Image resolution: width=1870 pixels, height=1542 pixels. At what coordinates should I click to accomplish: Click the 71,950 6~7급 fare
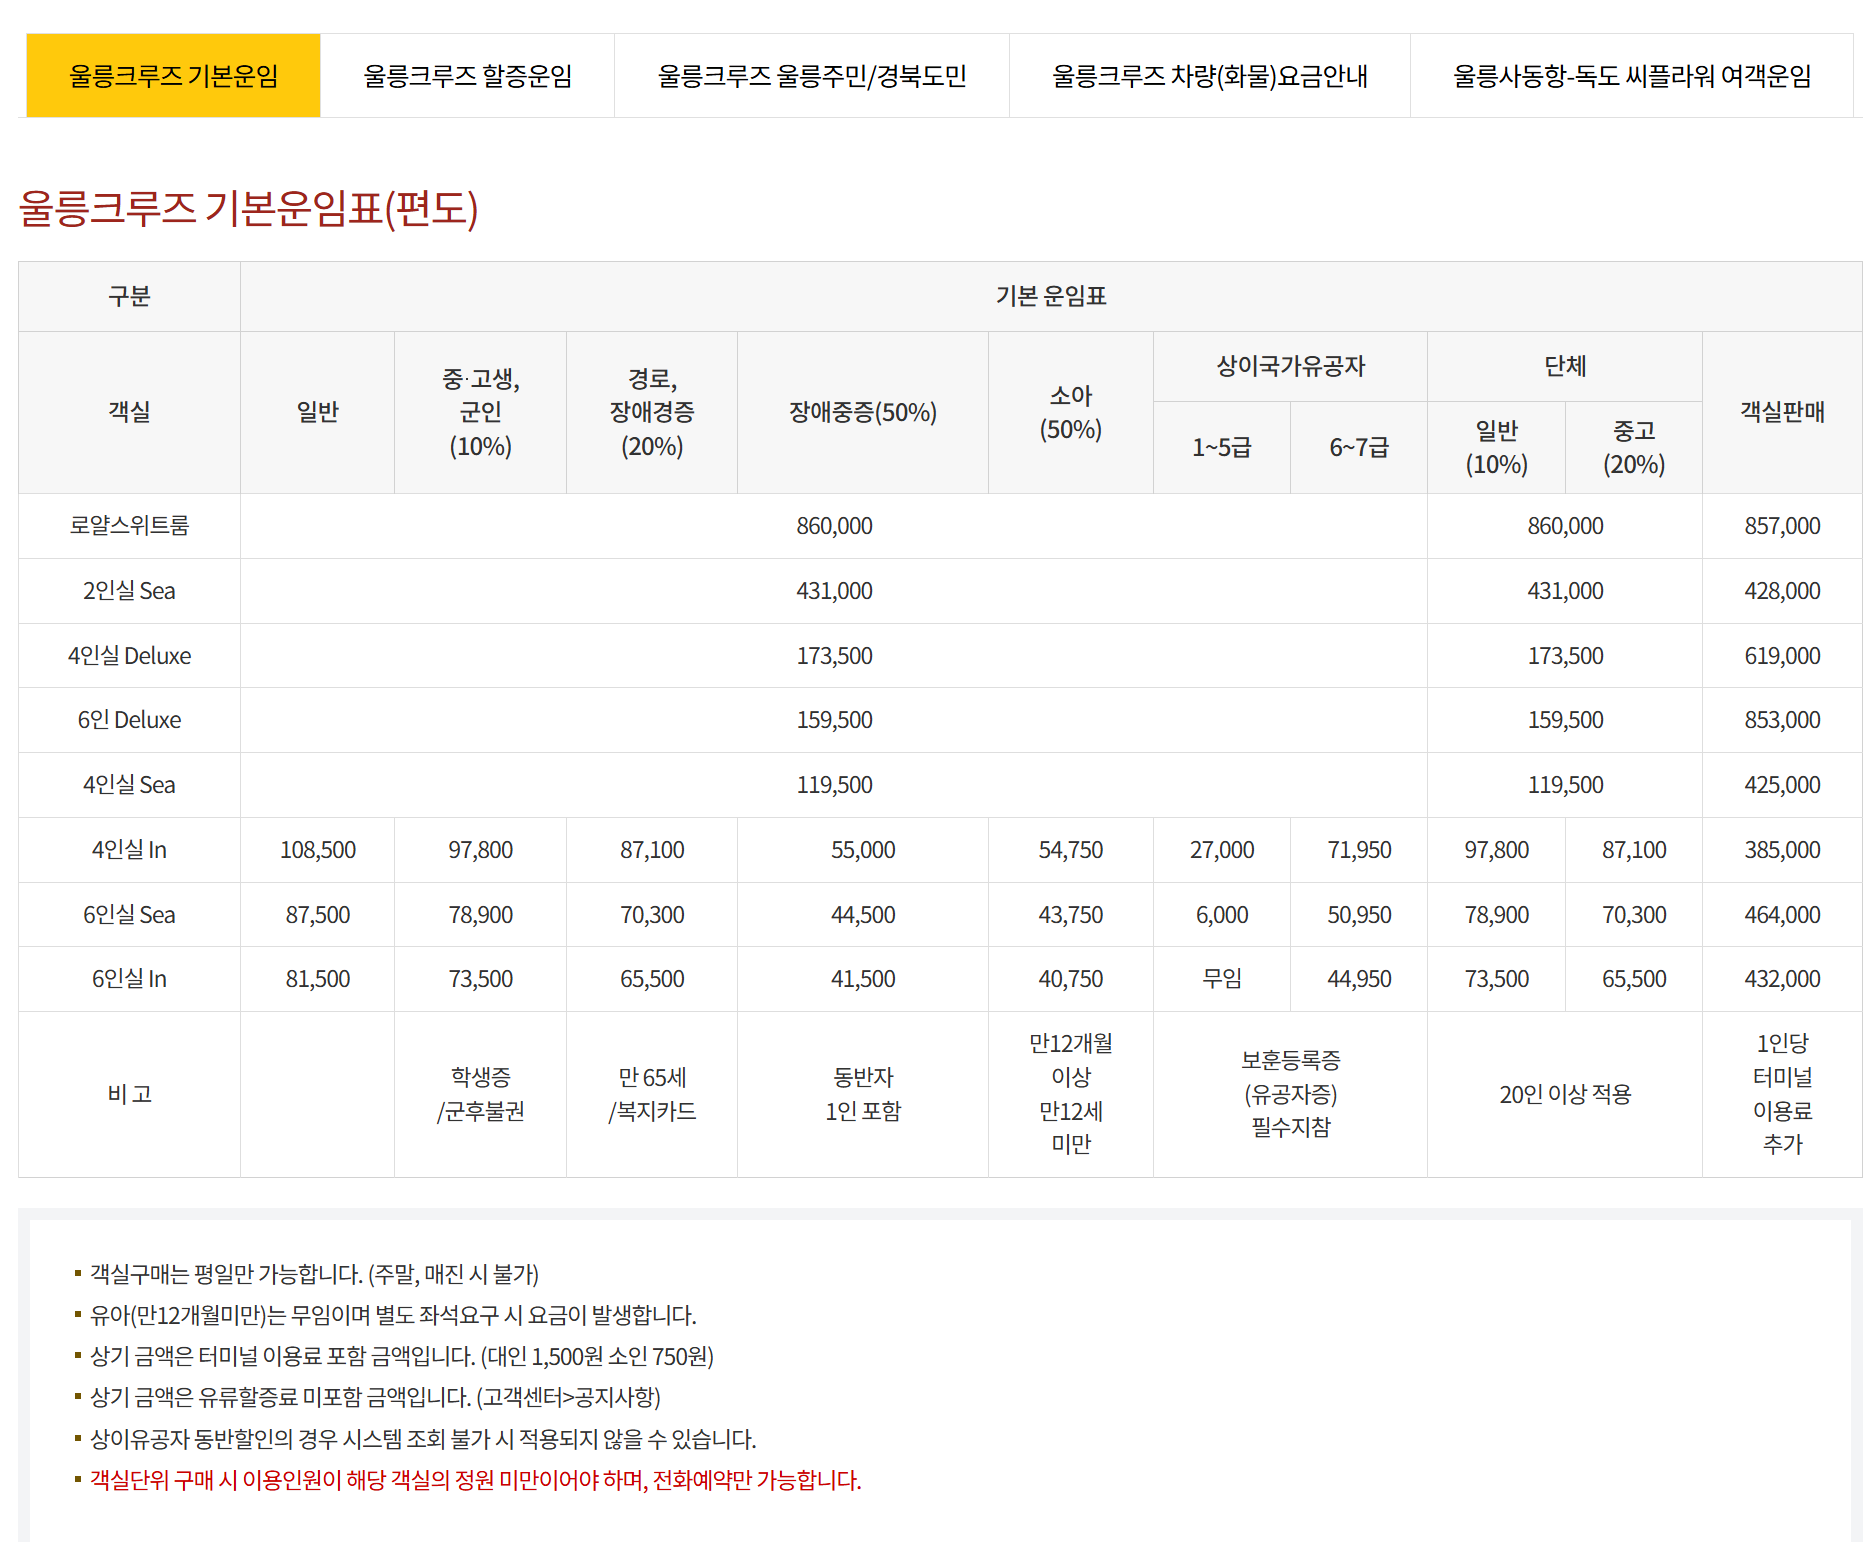tap(1359, 850)
